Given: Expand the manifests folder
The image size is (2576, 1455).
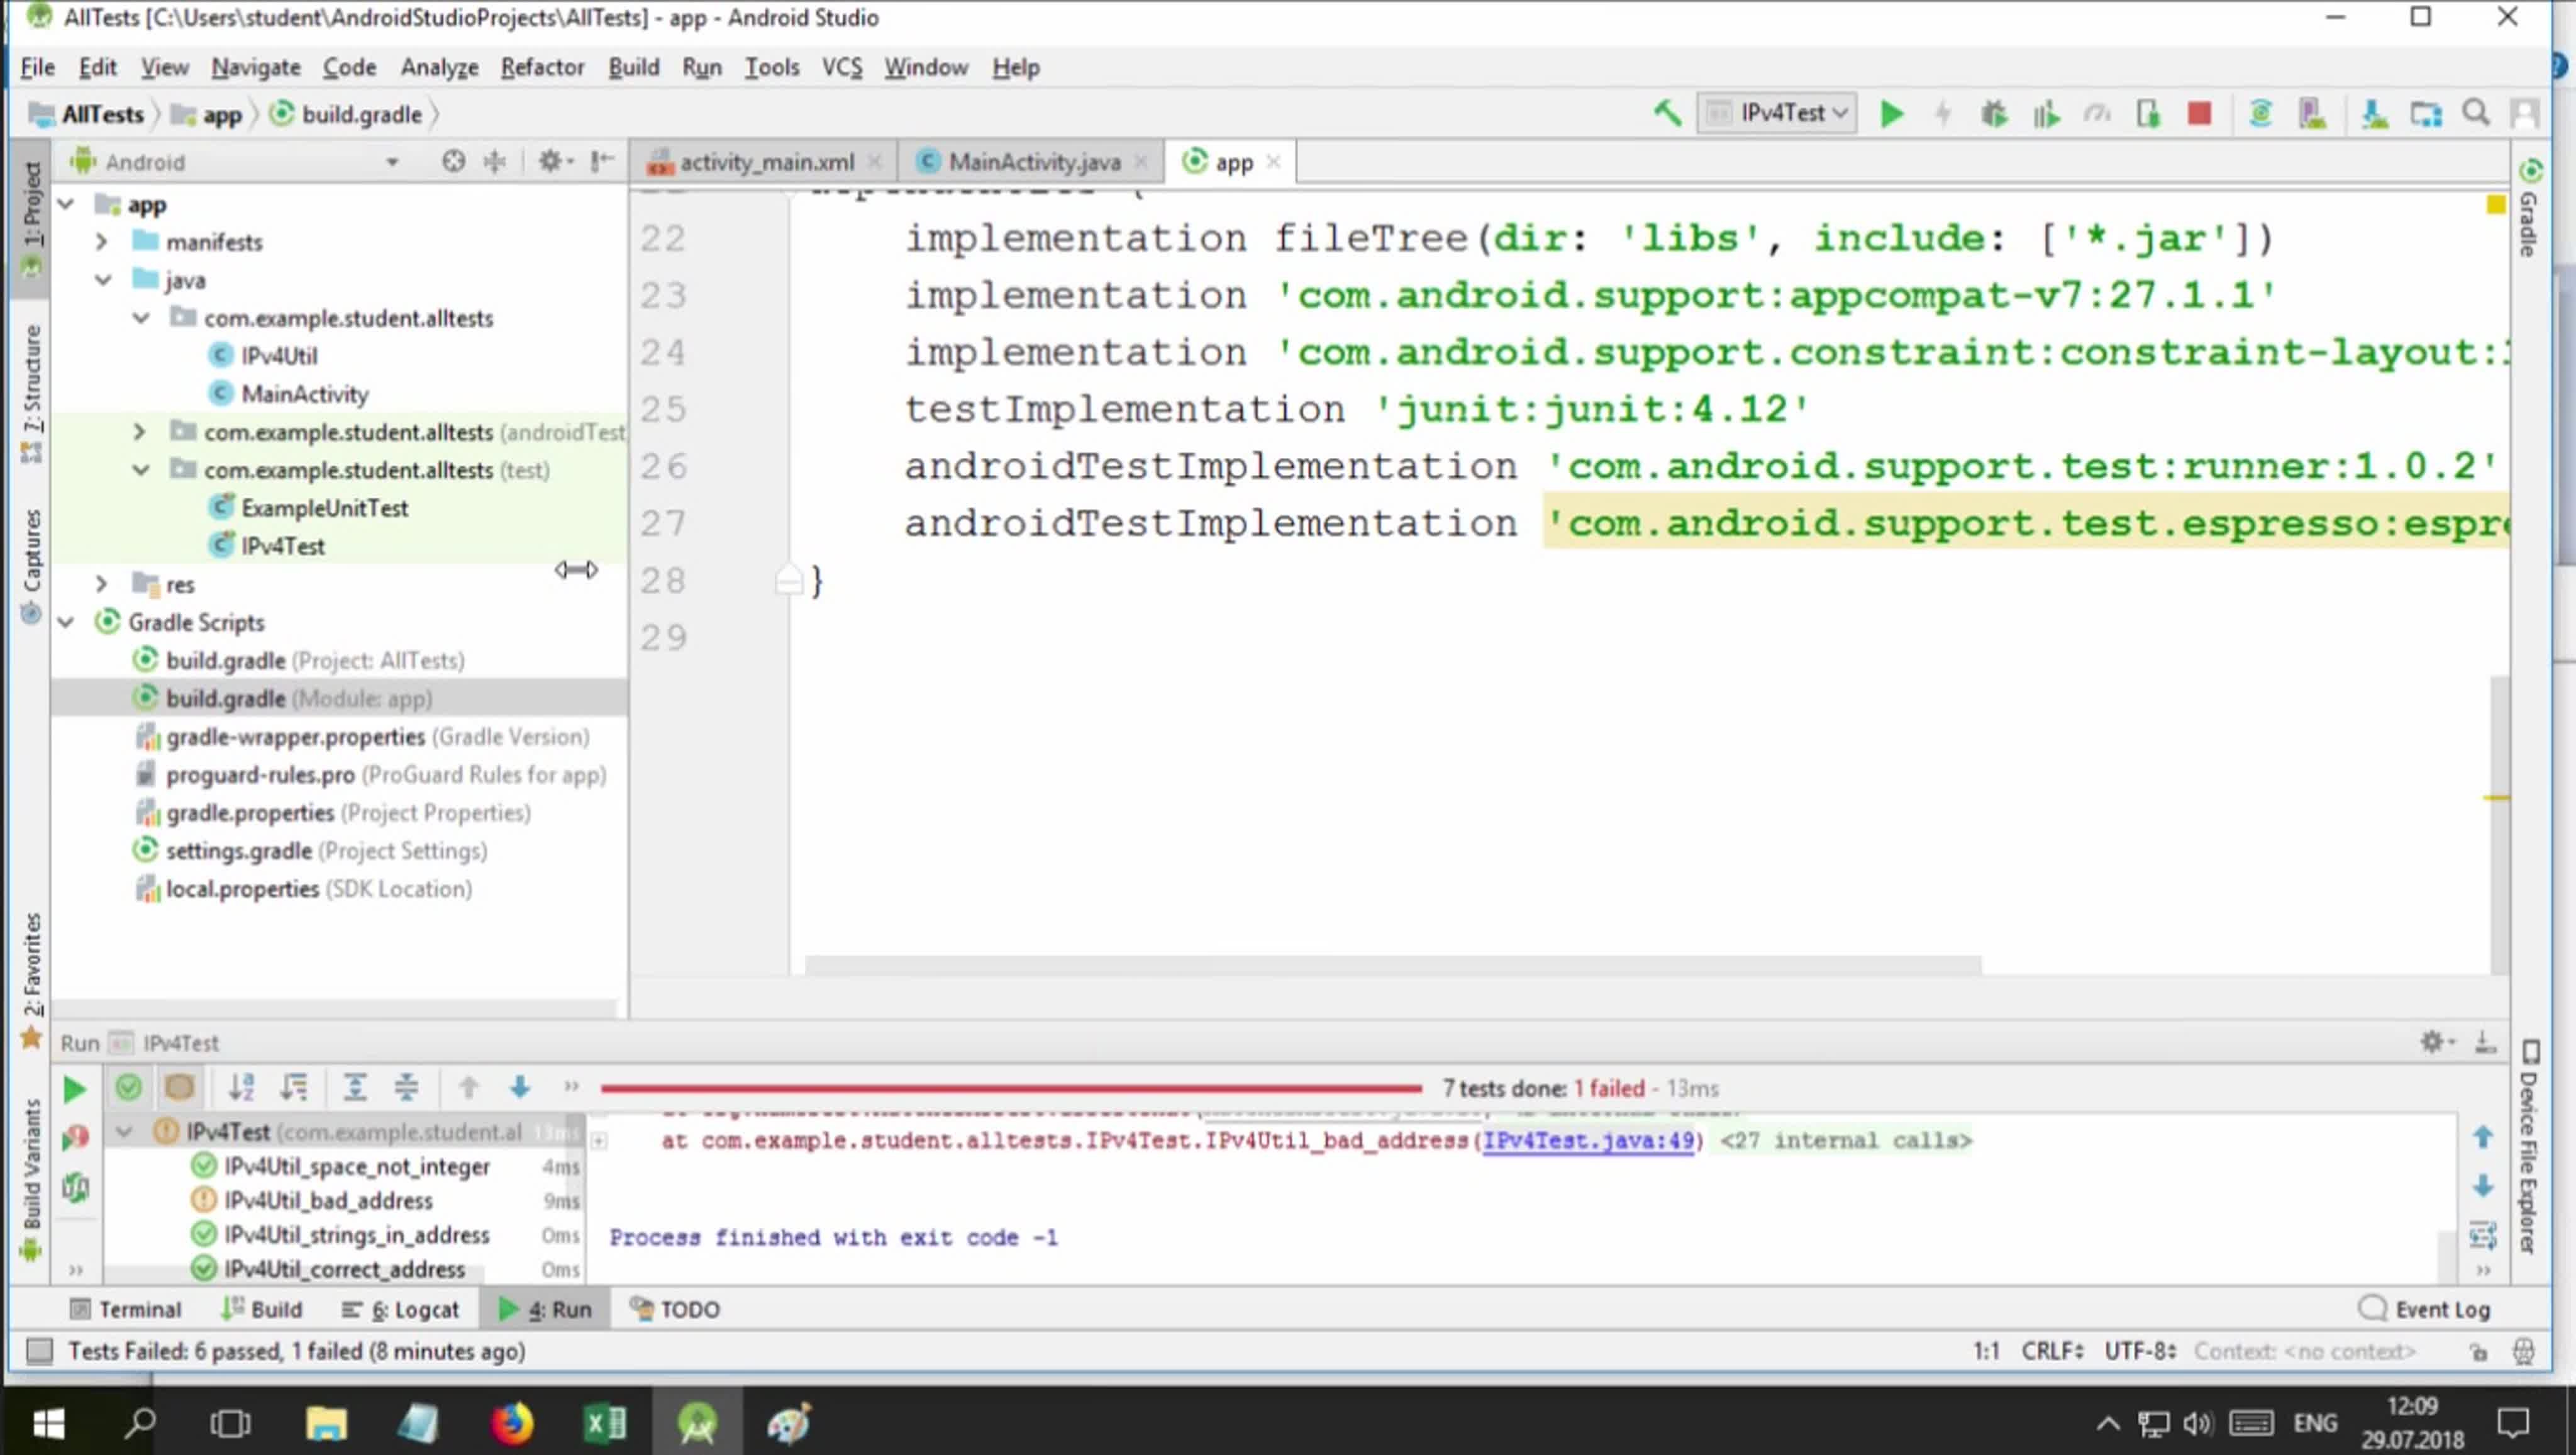Looking at the screenshot, I should coord(101,242).
